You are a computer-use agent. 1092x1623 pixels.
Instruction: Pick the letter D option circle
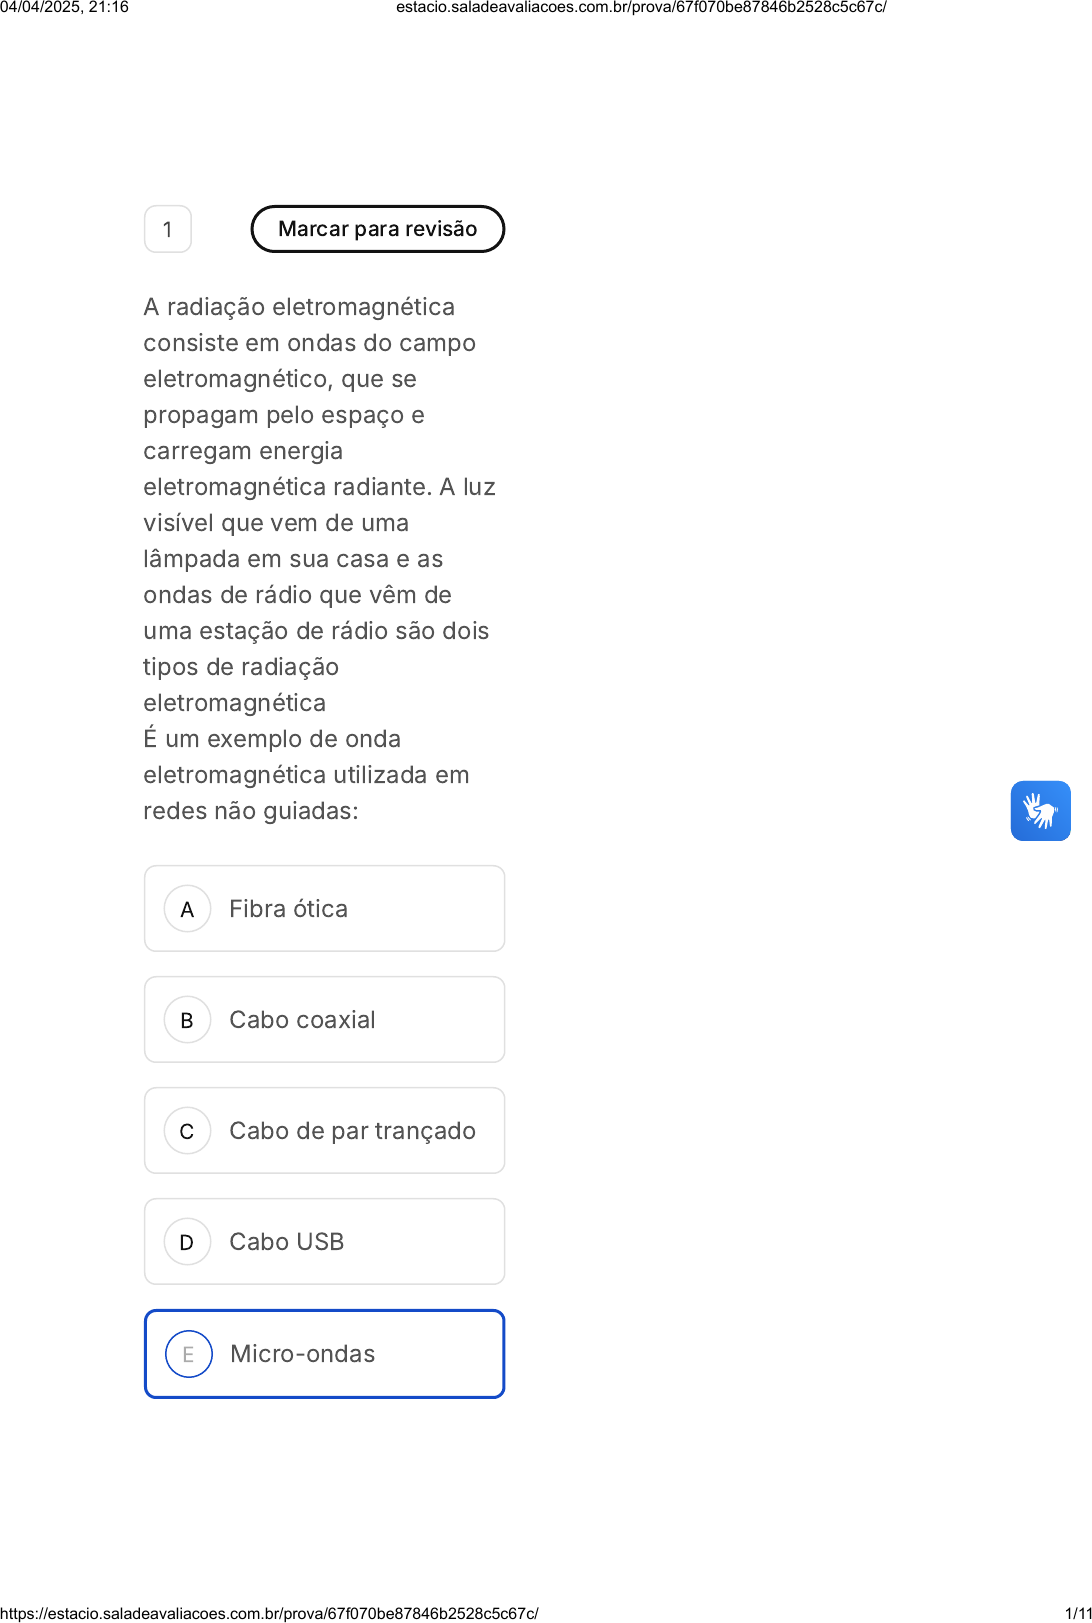click(187, 1242)
